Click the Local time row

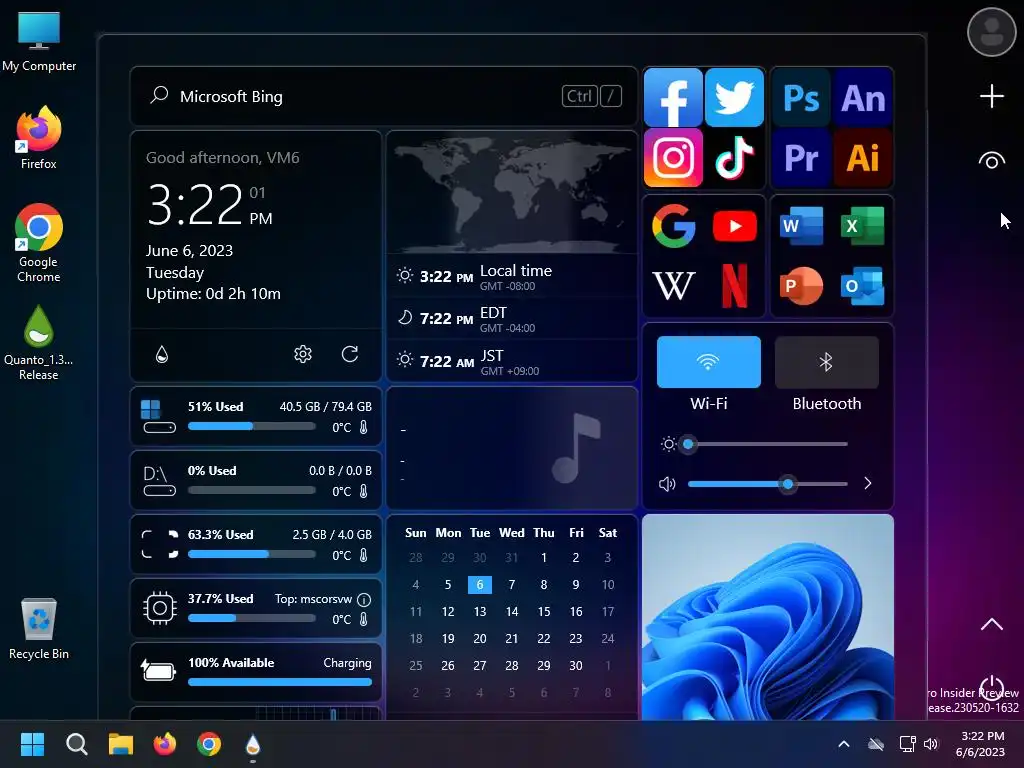pos(512,277)
